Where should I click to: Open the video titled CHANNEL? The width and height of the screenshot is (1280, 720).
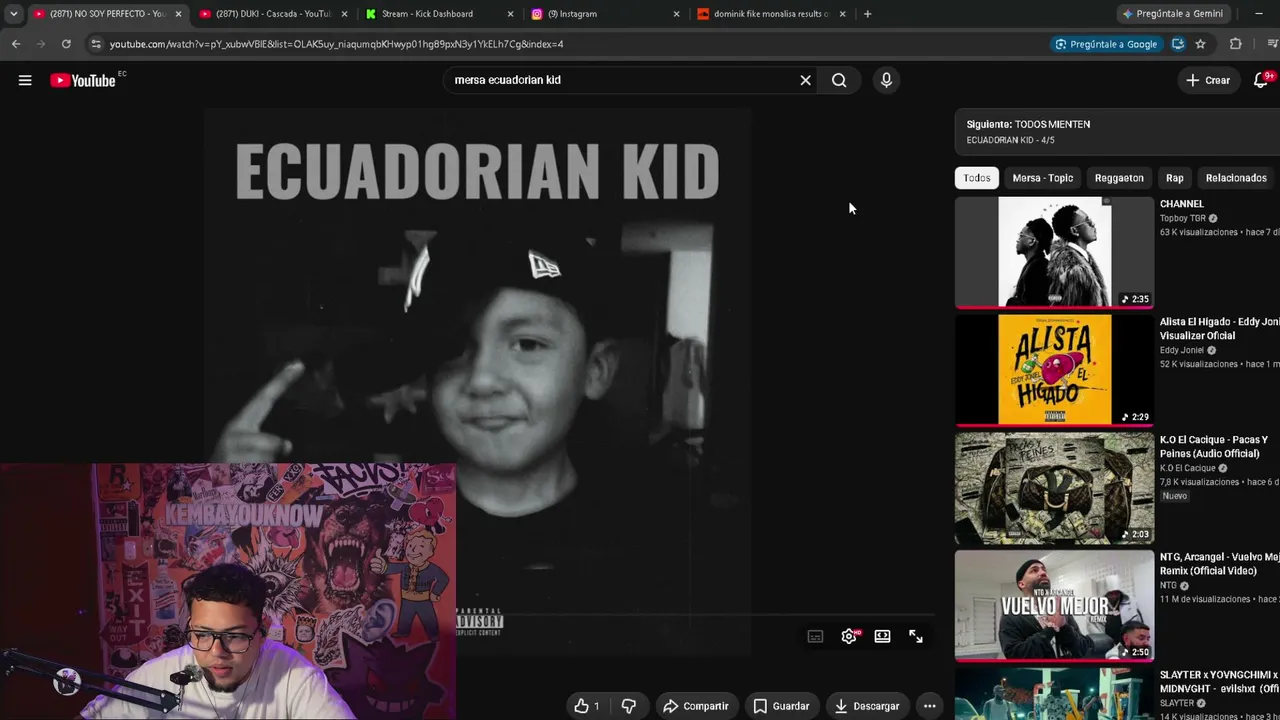click(x=1182, y=204)
